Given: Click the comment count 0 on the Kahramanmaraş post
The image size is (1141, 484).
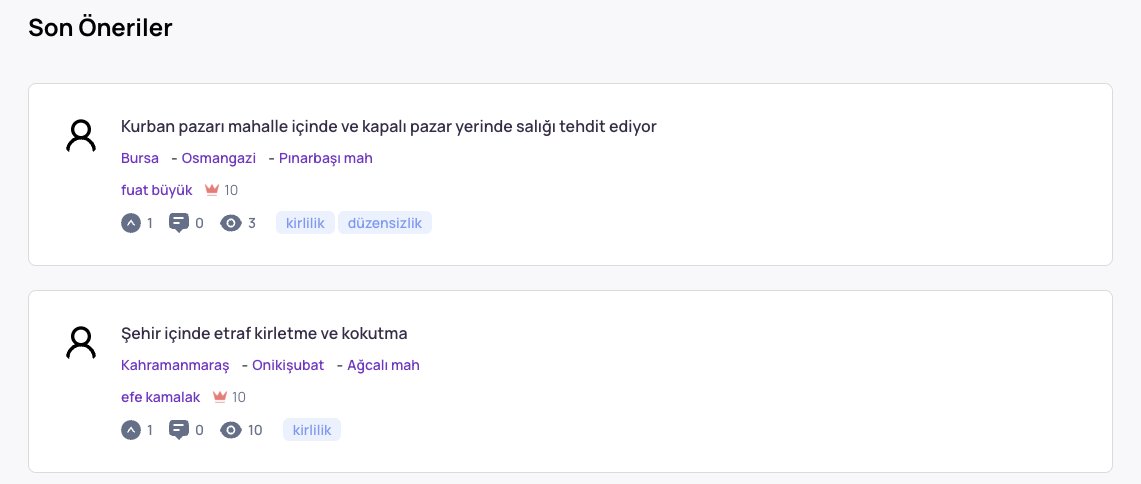Looking at the screenshot, I should [199, 430].
